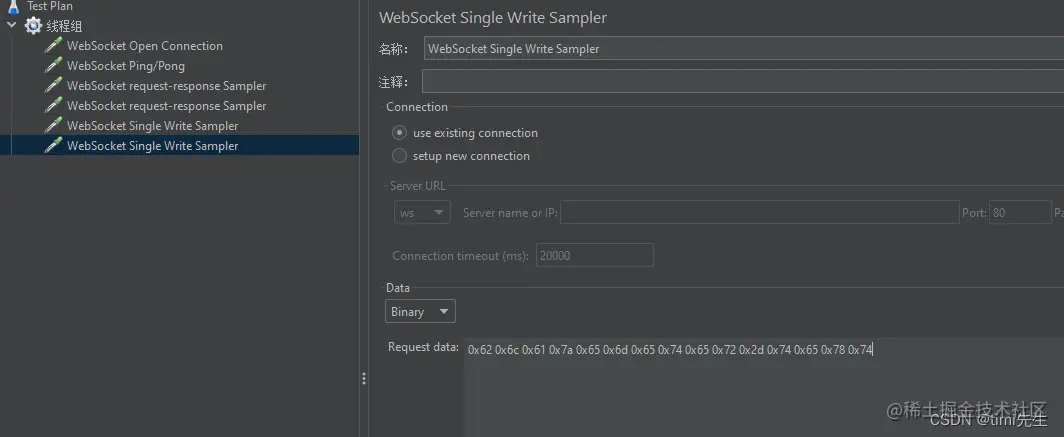Click the 'Connection timeout (ms):' label

pyautogui.click(x=460, y=256)
